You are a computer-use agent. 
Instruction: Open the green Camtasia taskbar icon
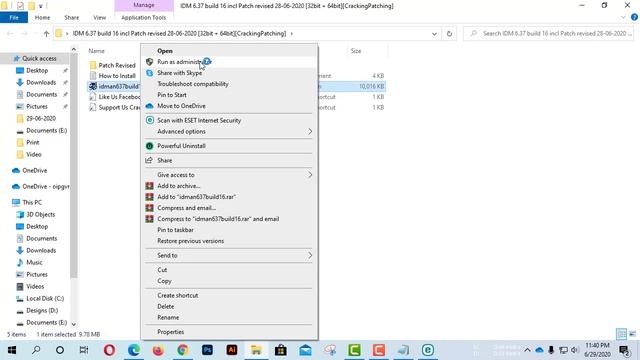(x=354, y=350)
